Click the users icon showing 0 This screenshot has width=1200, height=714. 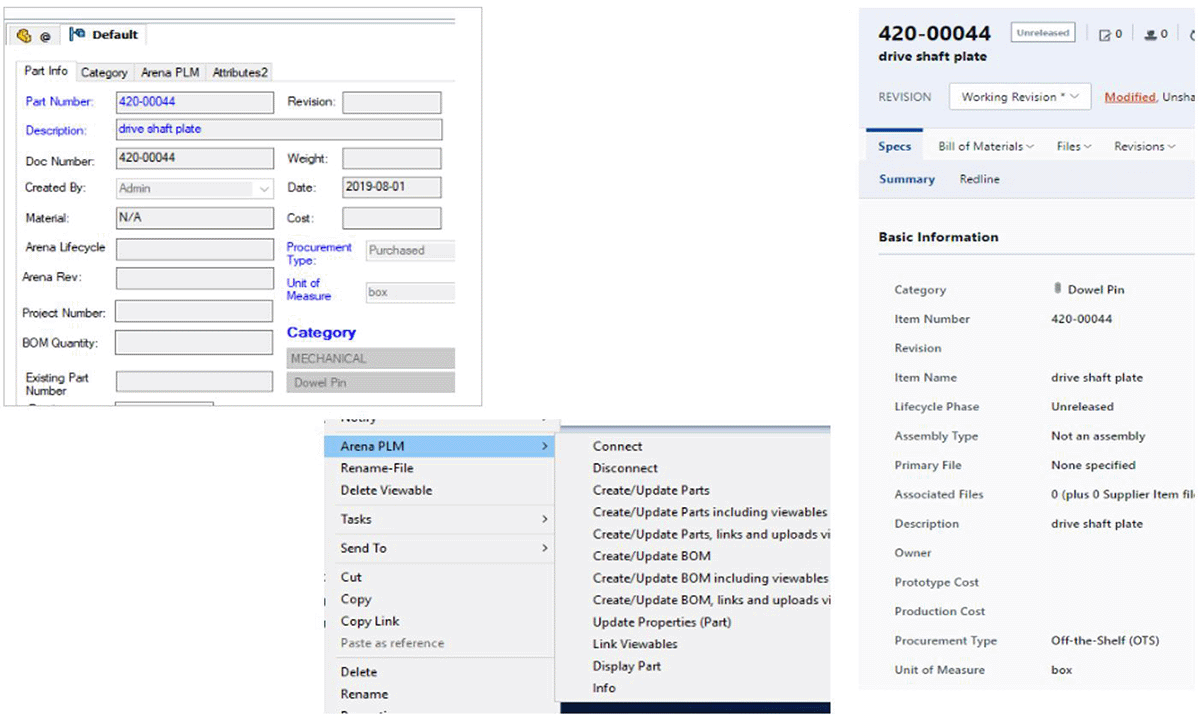tap(1153, 33)
